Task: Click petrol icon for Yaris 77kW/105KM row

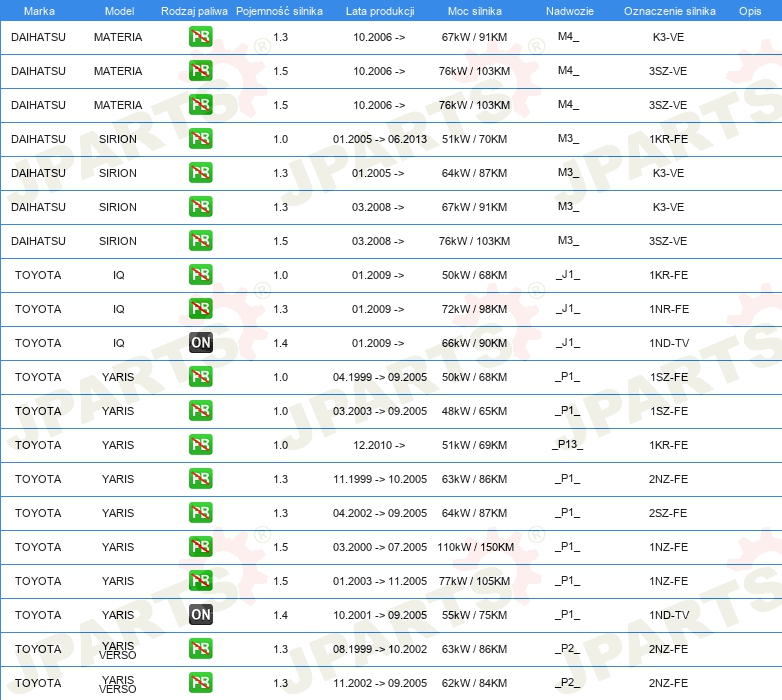Action: tap(200, 580)
